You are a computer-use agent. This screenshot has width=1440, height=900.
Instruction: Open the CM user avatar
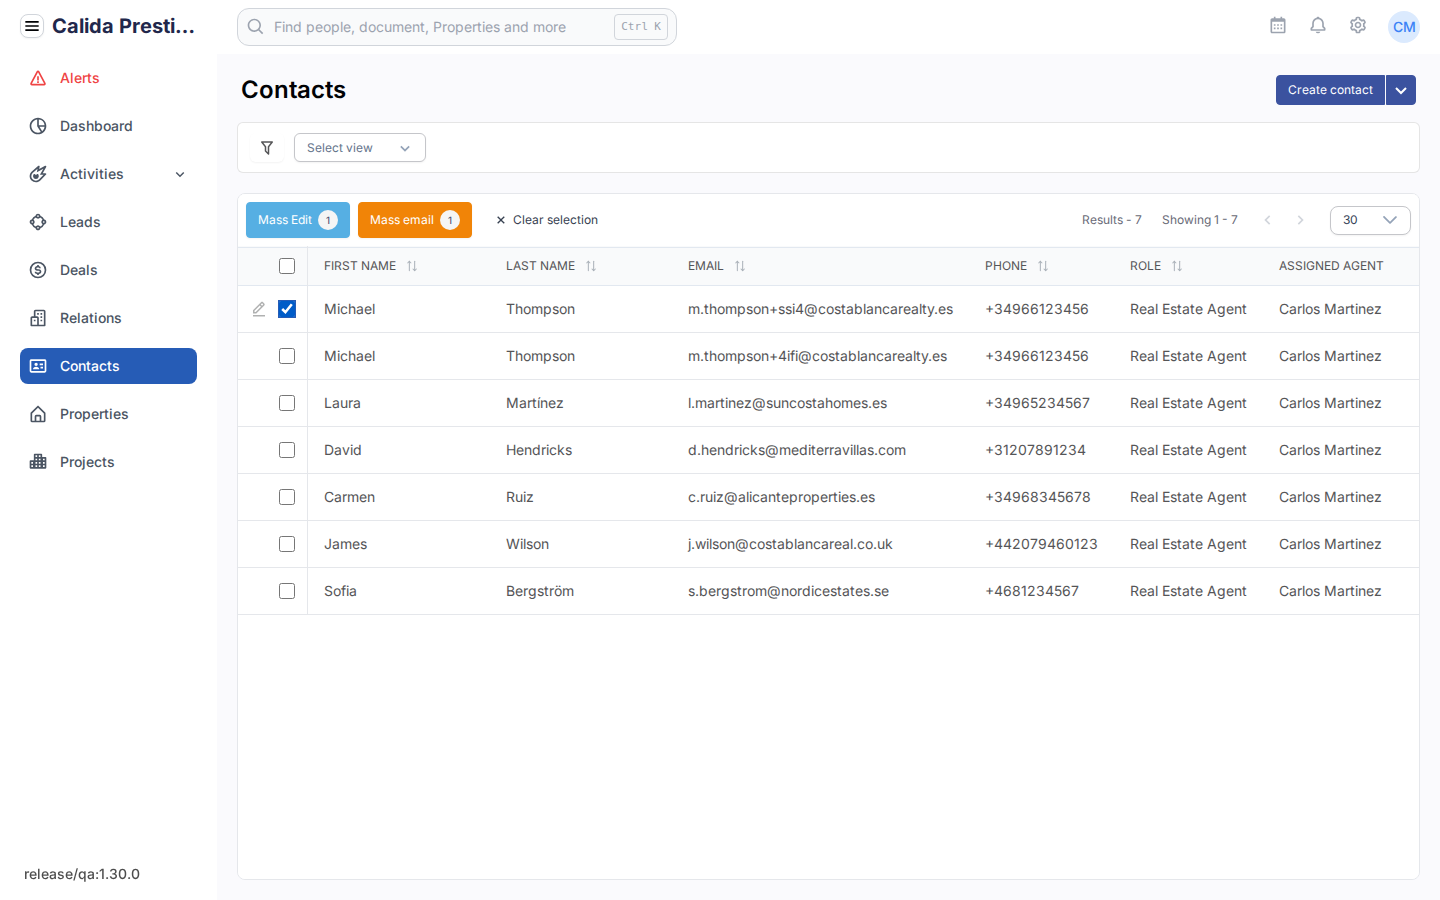[1404, 27]
